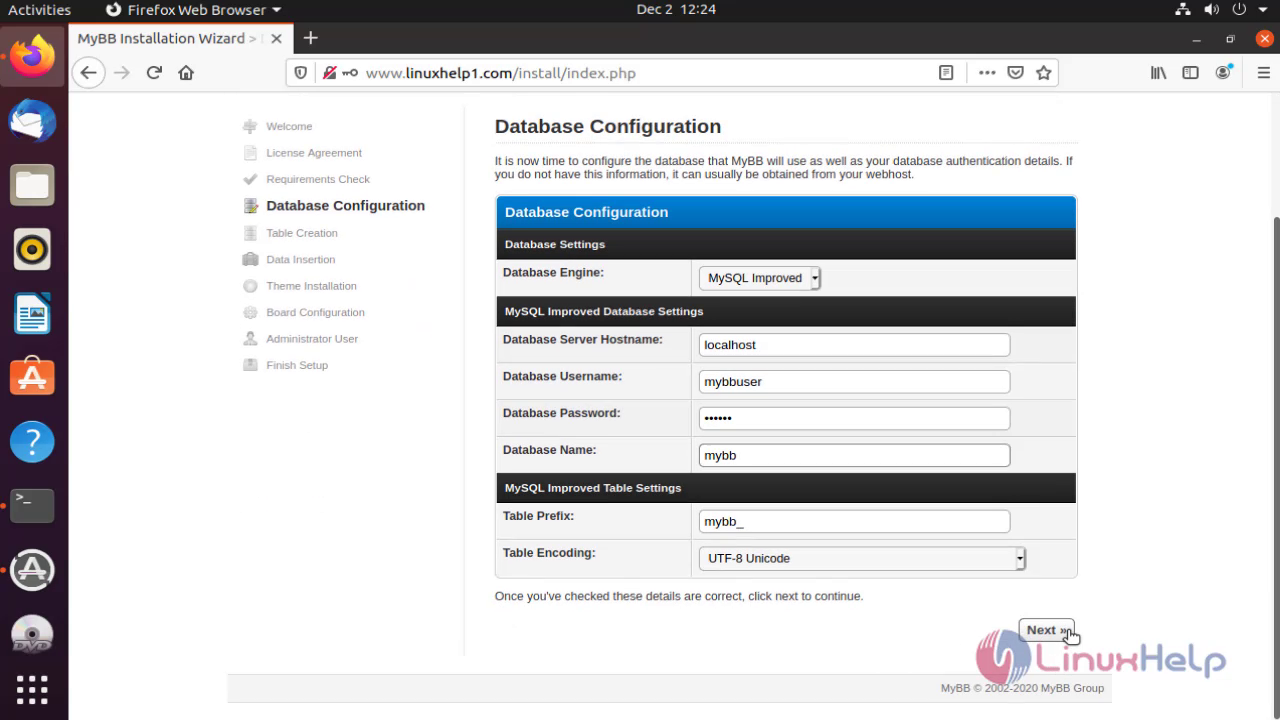The height and width of the screenshot is (720, 1280).
Task: Show the Firefox sidebars
Action: [x=1190, y=73]
